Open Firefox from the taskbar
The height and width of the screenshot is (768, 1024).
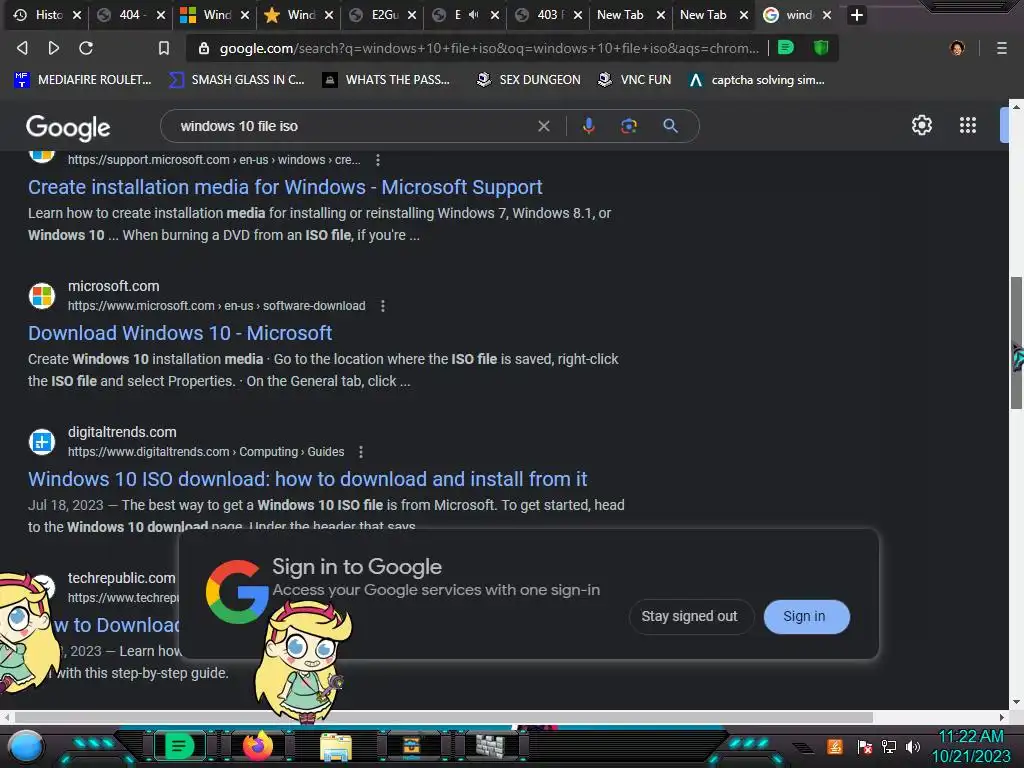tap(257, 745)
